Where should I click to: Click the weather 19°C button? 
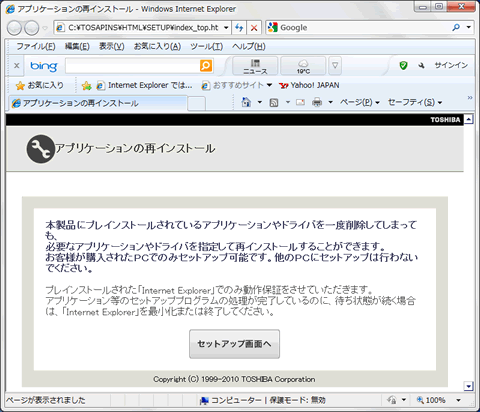(303, 66)
